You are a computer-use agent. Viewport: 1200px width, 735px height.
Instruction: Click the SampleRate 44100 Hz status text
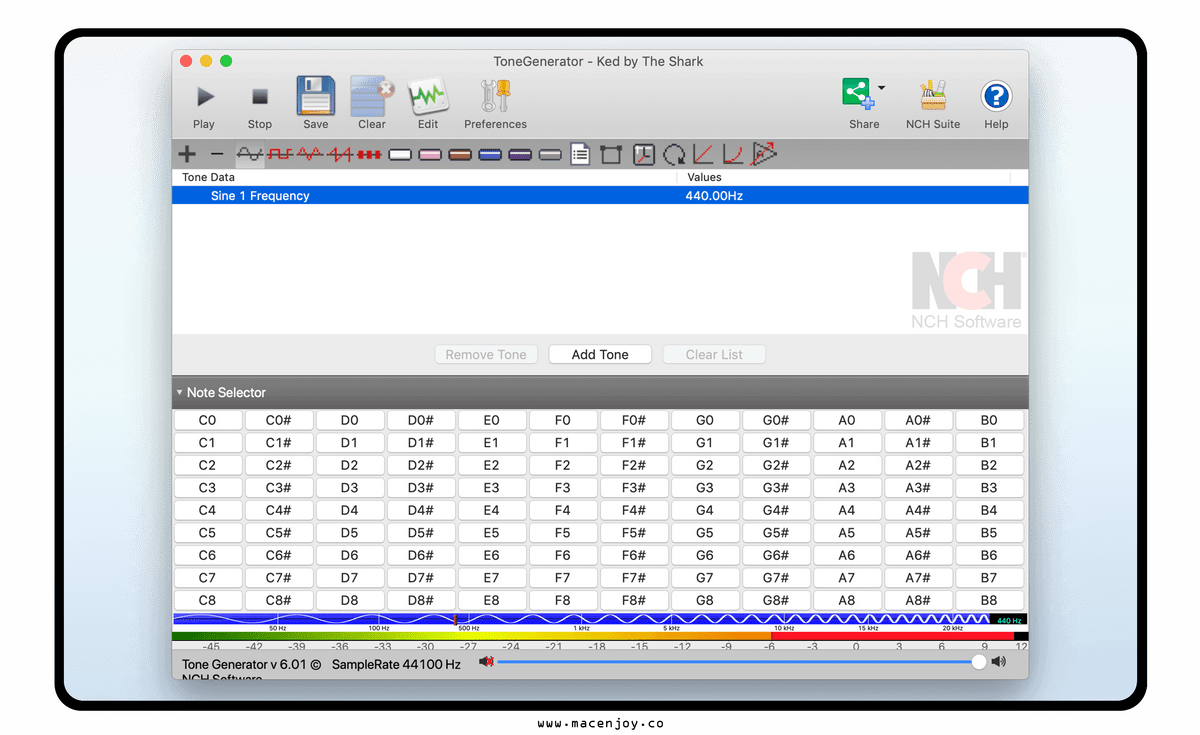(396, 664)
